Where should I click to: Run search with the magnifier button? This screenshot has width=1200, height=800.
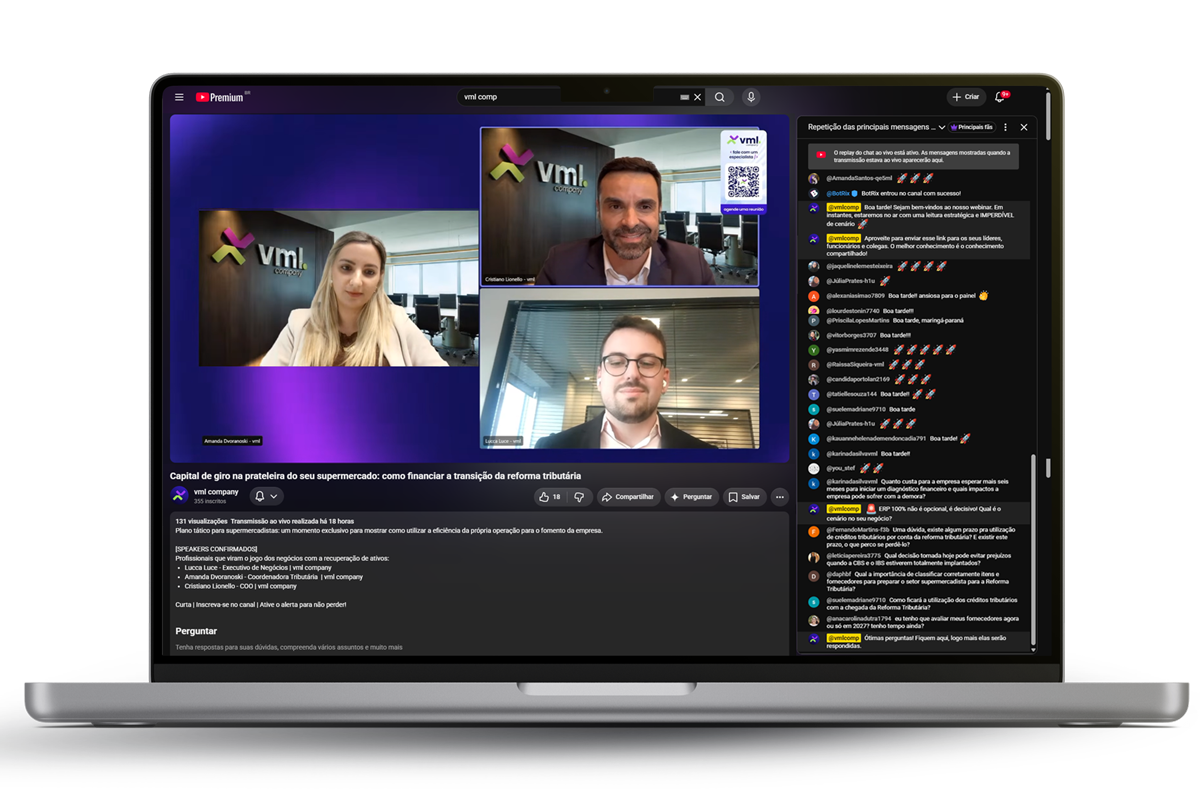(719, 97)
